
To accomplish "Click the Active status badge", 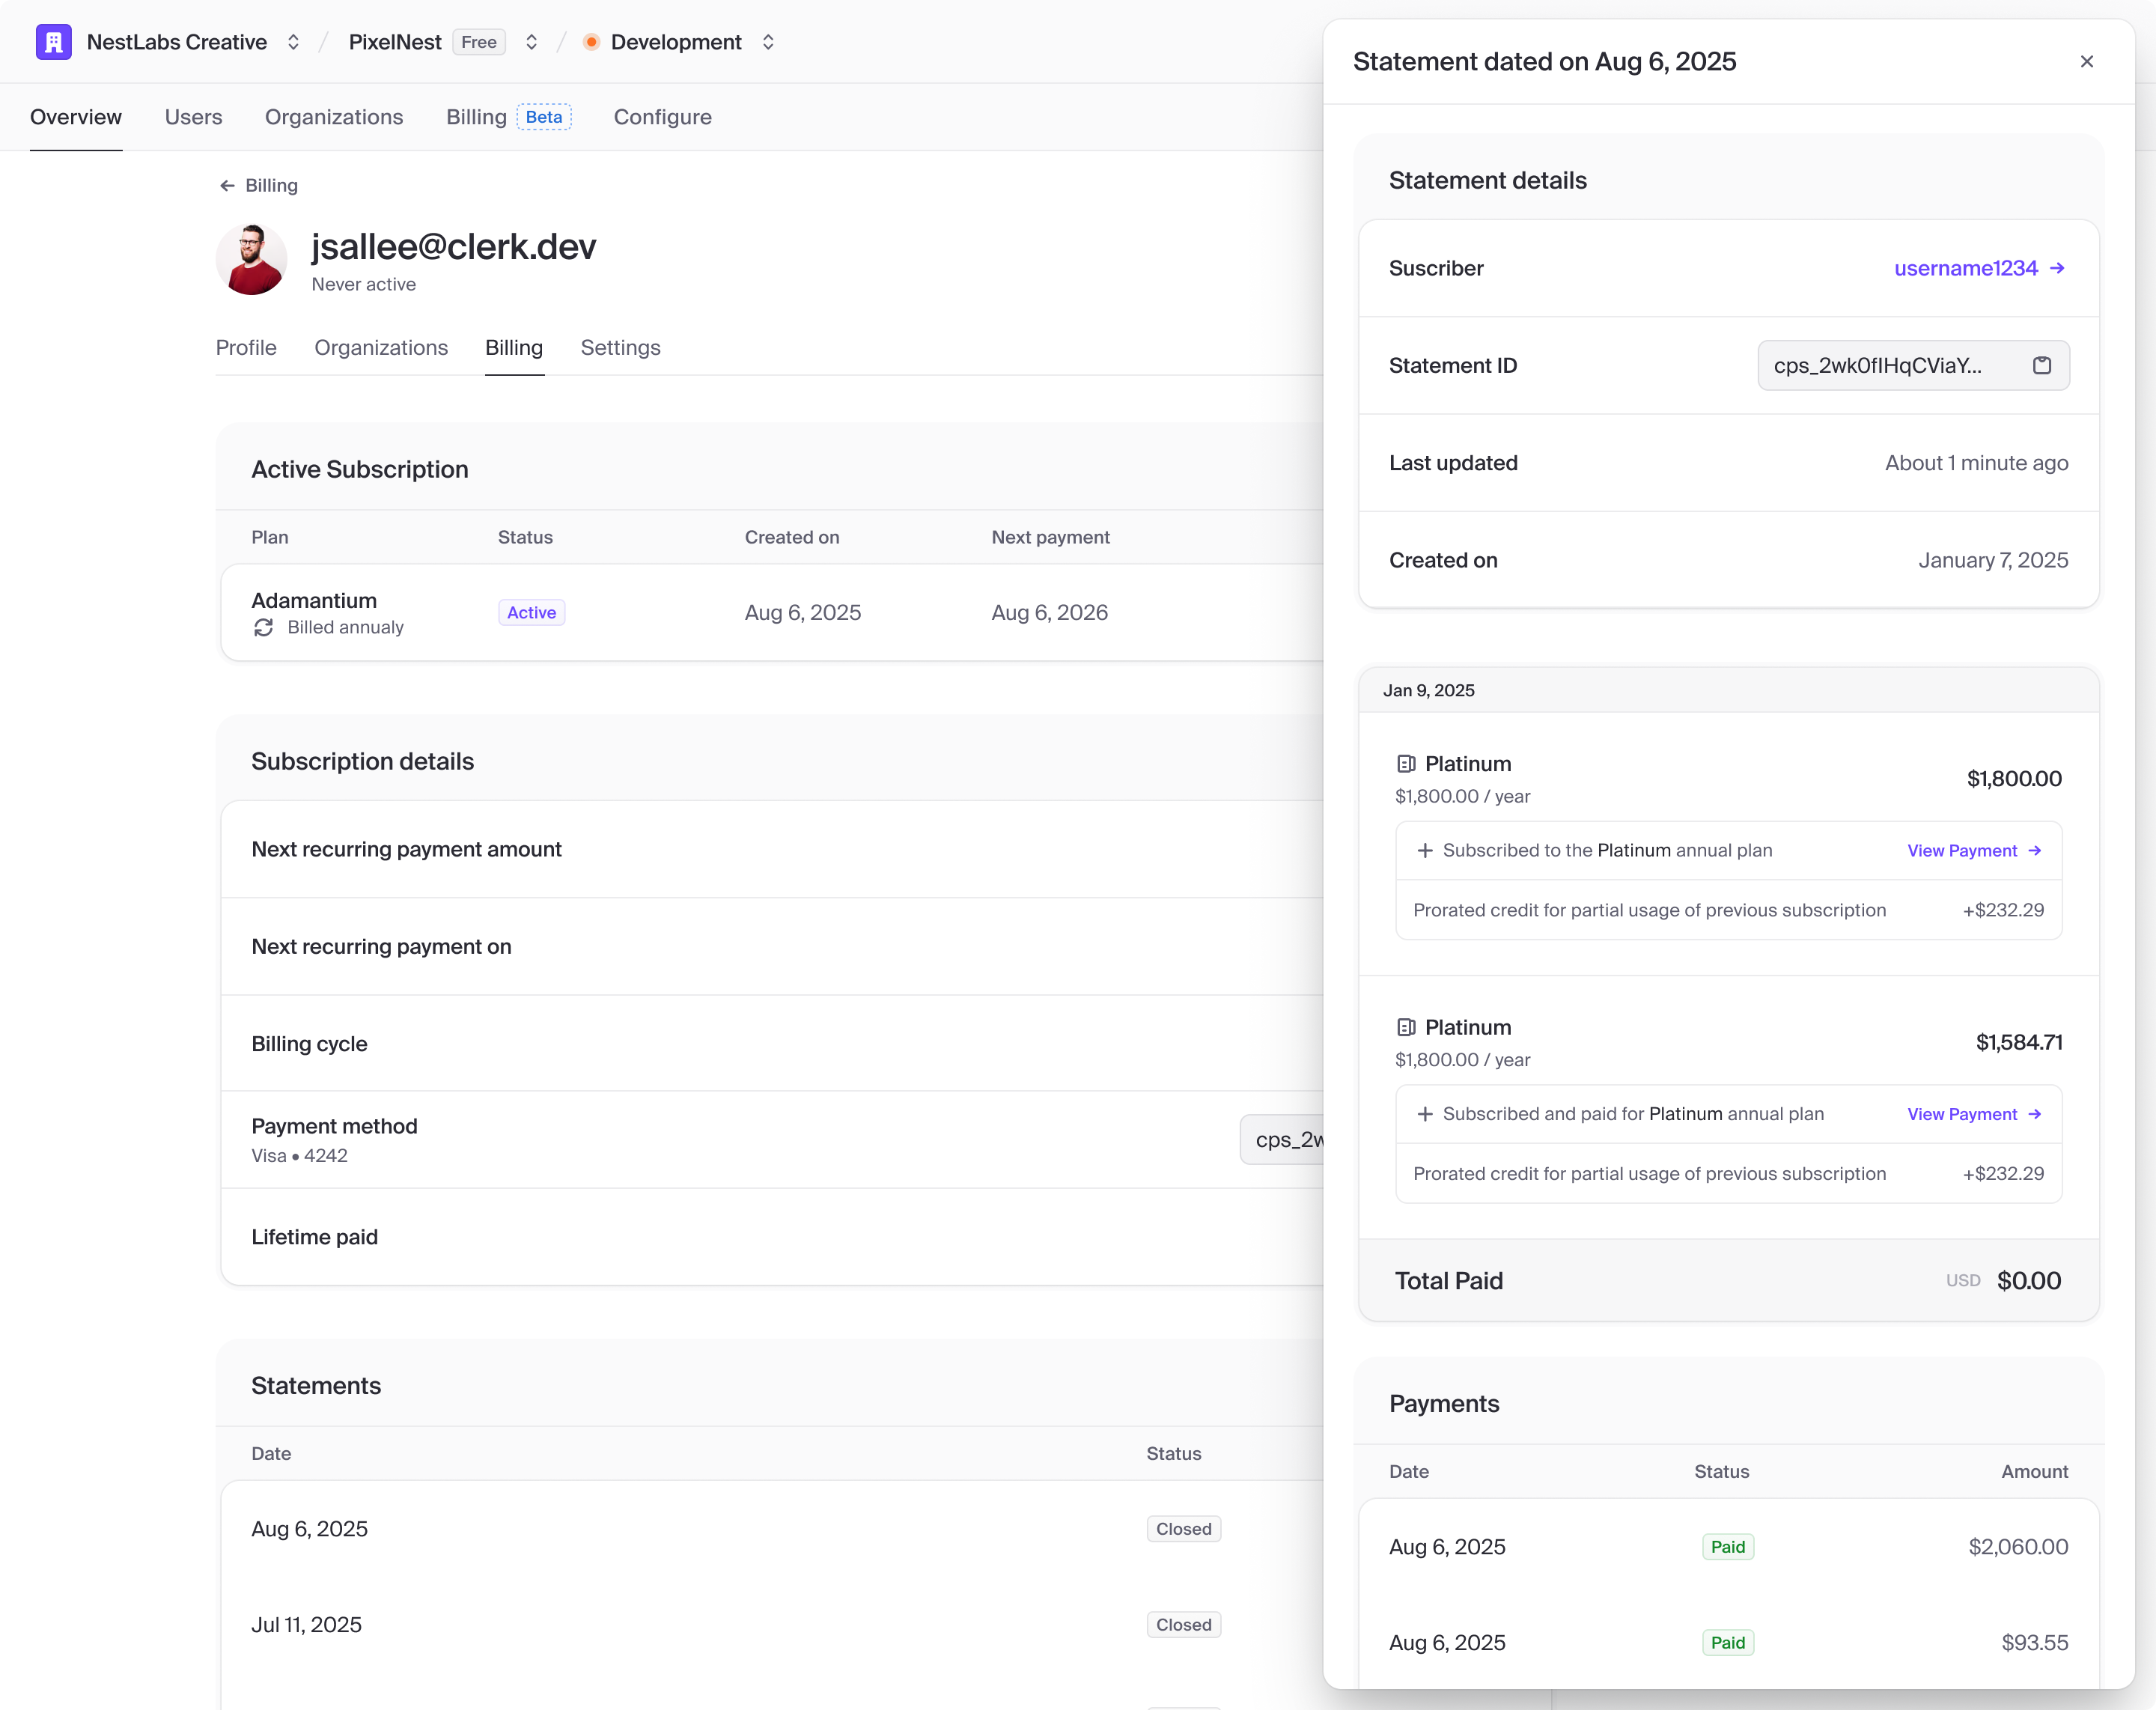I will pyautogui.click(x=531, y=612).
